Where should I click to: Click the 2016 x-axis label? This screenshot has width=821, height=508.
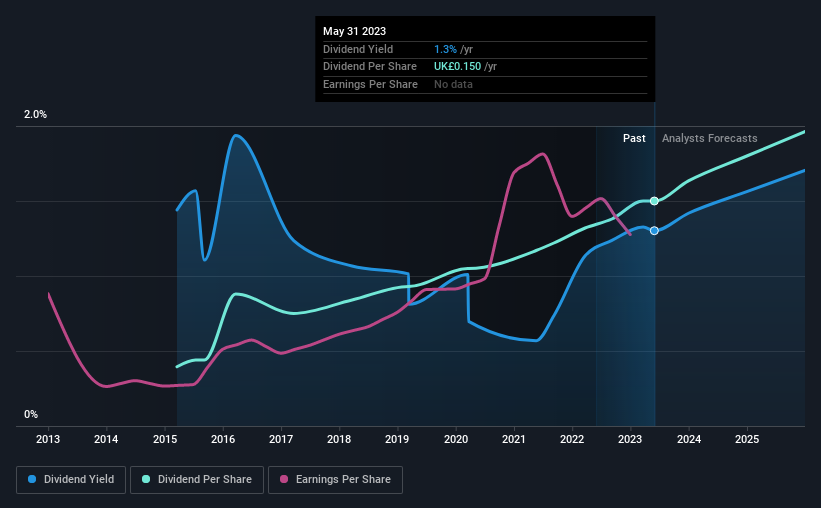223,439
